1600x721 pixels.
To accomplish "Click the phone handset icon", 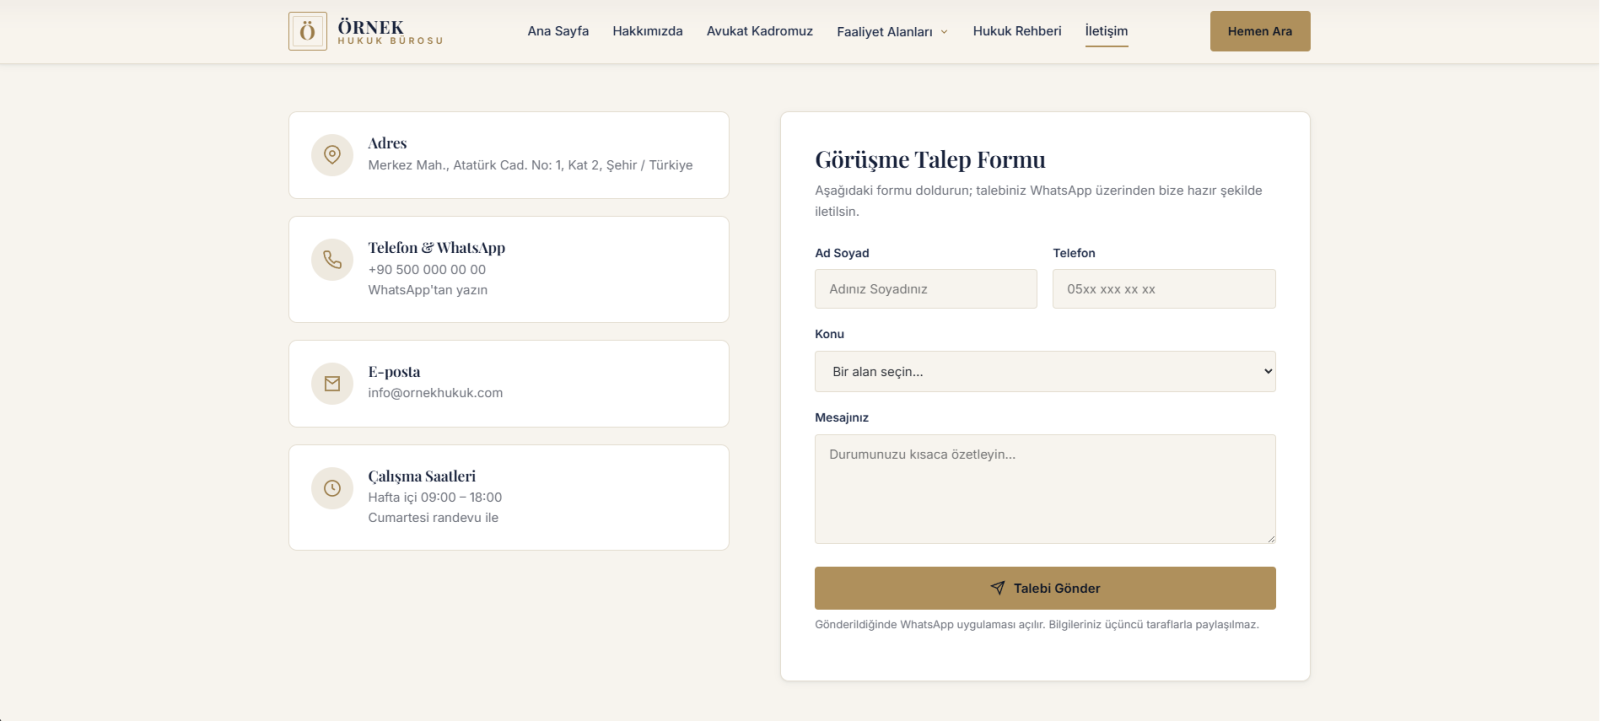I will [332, 260].
